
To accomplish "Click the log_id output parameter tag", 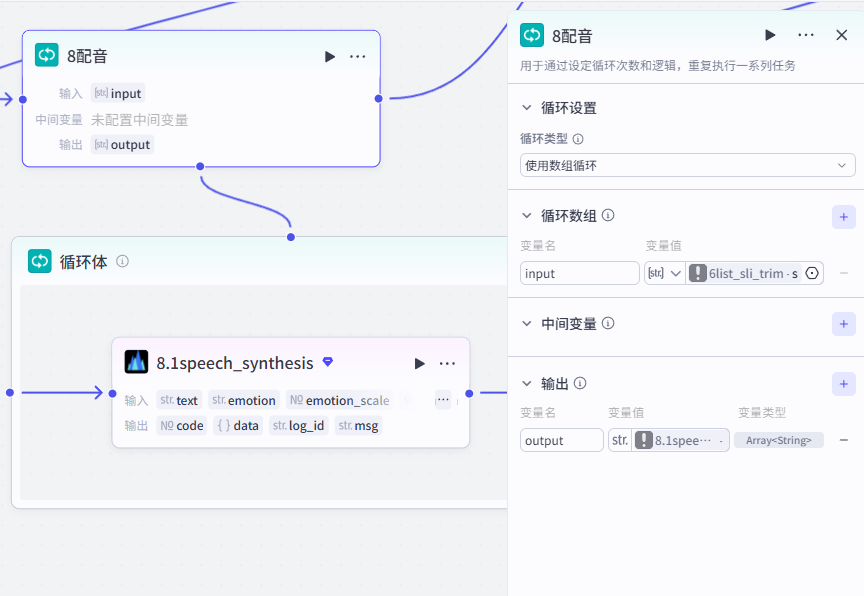I will pyautogui.click(x=299, y=425).
